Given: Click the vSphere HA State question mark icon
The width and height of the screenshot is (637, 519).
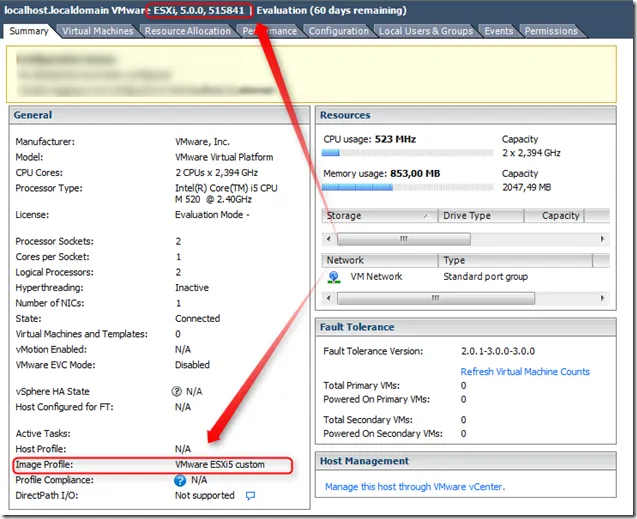Looking at the screenshot, I should click(x=176, y=391).
